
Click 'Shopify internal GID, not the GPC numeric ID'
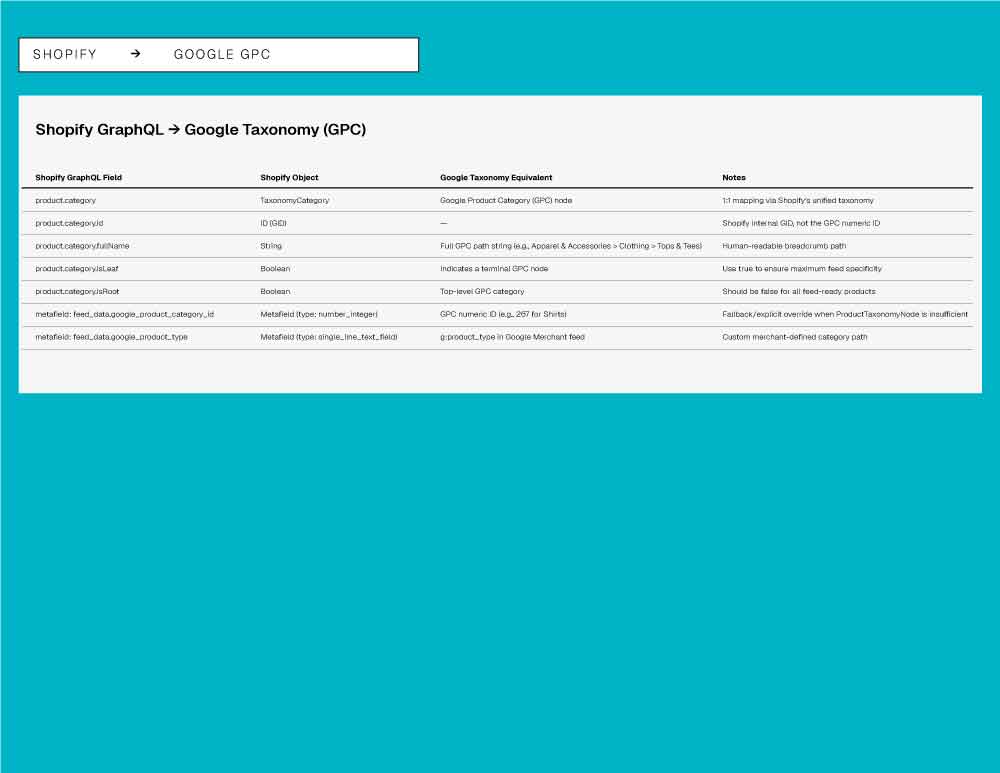(x=800, y=223)
